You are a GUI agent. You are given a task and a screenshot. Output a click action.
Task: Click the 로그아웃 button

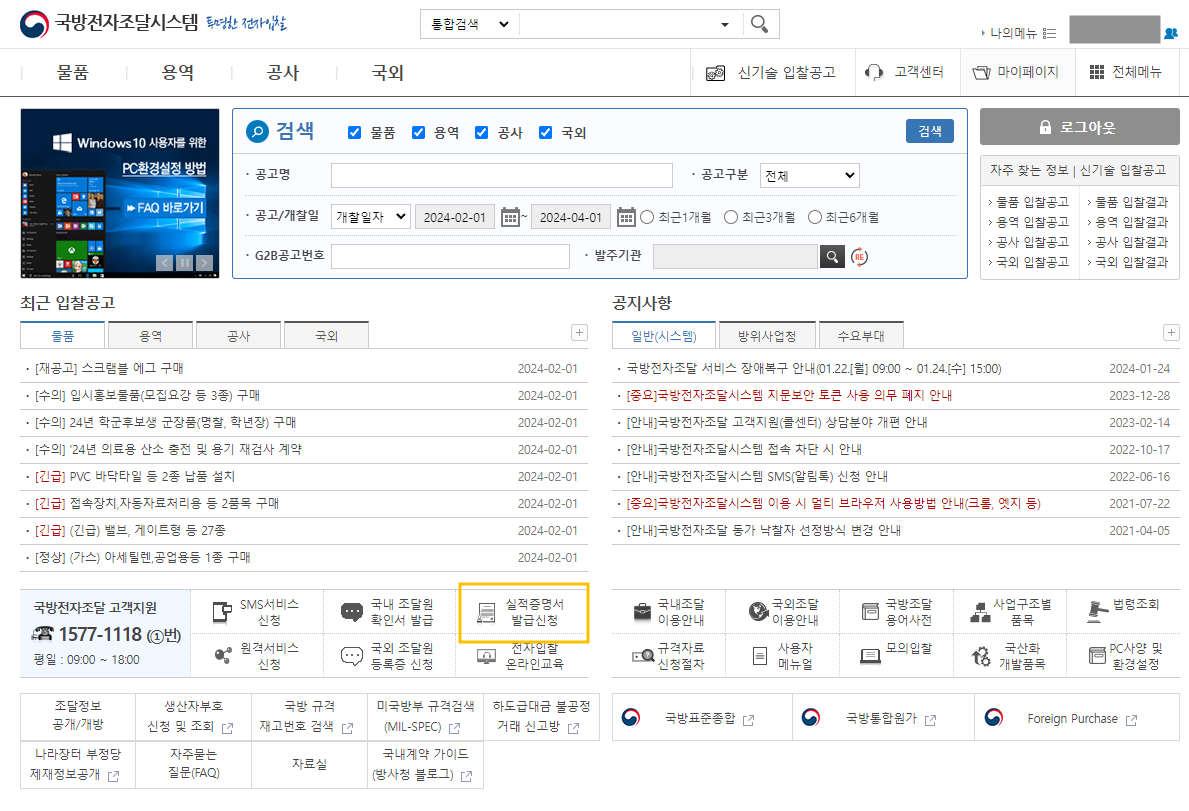[1079, 127]
